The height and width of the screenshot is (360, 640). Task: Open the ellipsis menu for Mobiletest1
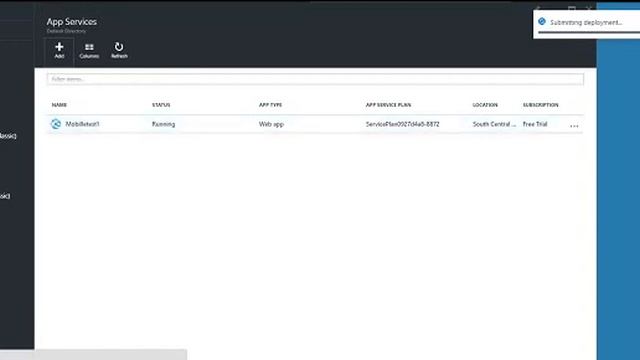(x=574, y=126)
